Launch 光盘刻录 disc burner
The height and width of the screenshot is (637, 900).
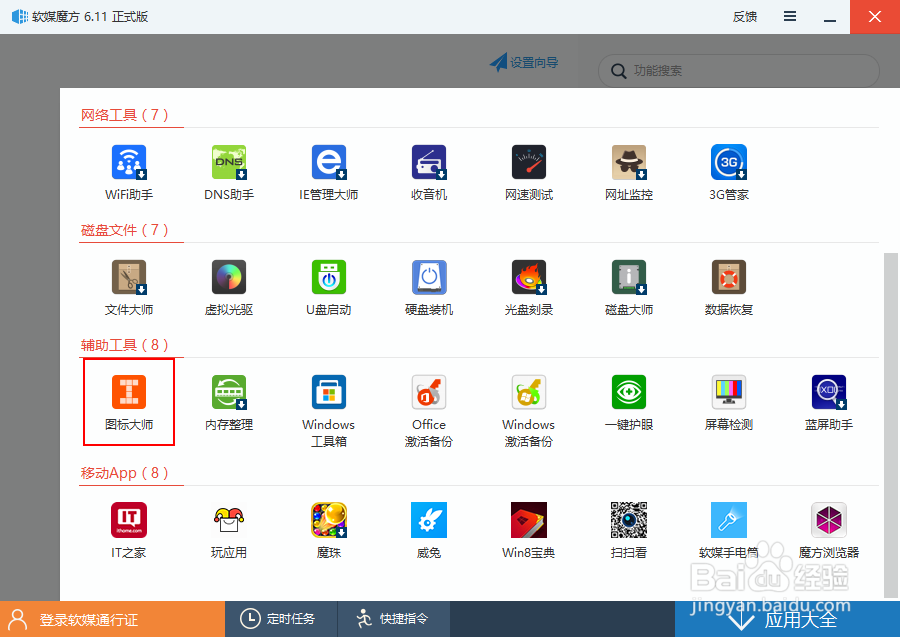[529, 277]
